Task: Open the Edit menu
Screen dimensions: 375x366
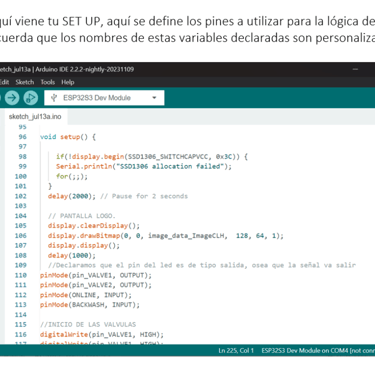Action: 4,82
